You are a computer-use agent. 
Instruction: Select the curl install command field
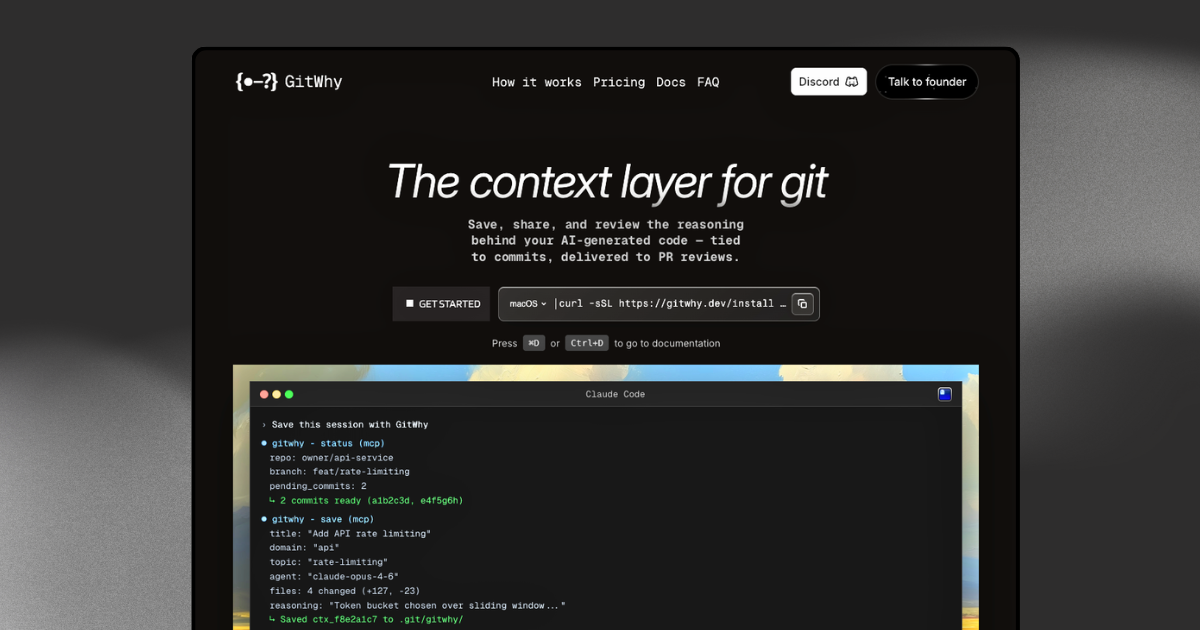click(x=668, y=303)
